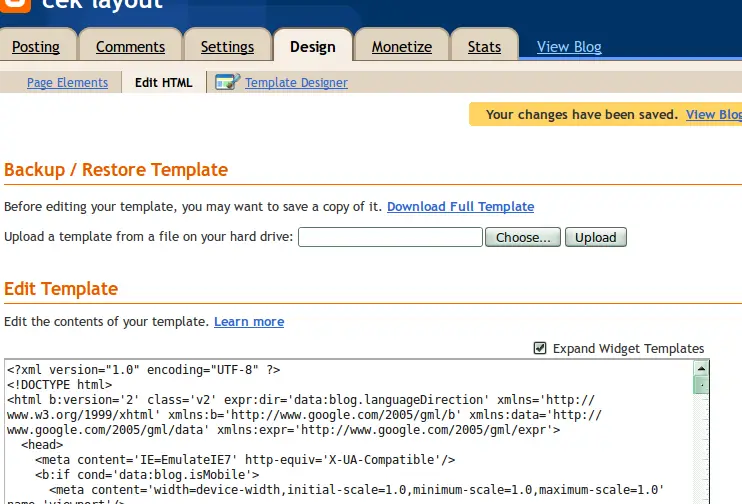Open the Page Elements sub-tab
Image resolution: width=742 pixels, height=504 pixels.
click(67, 82)
